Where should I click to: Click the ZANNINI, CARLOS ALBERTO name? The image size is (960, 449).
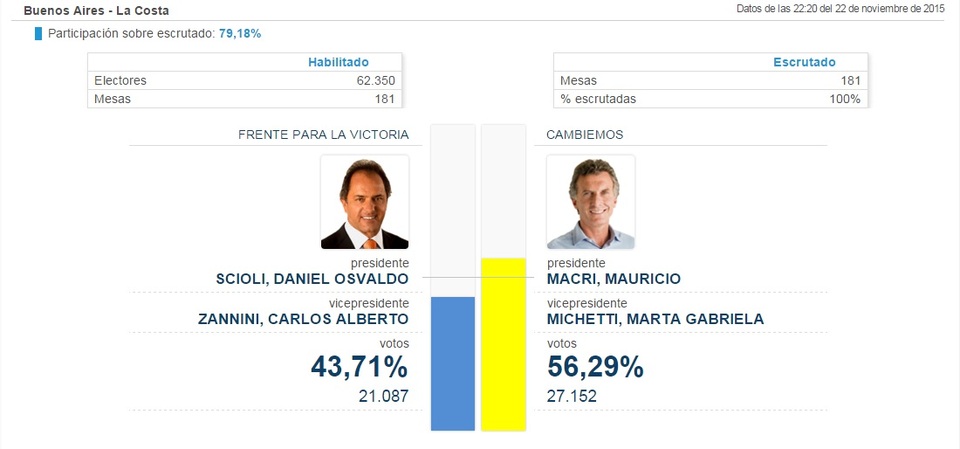click(303, 319)
